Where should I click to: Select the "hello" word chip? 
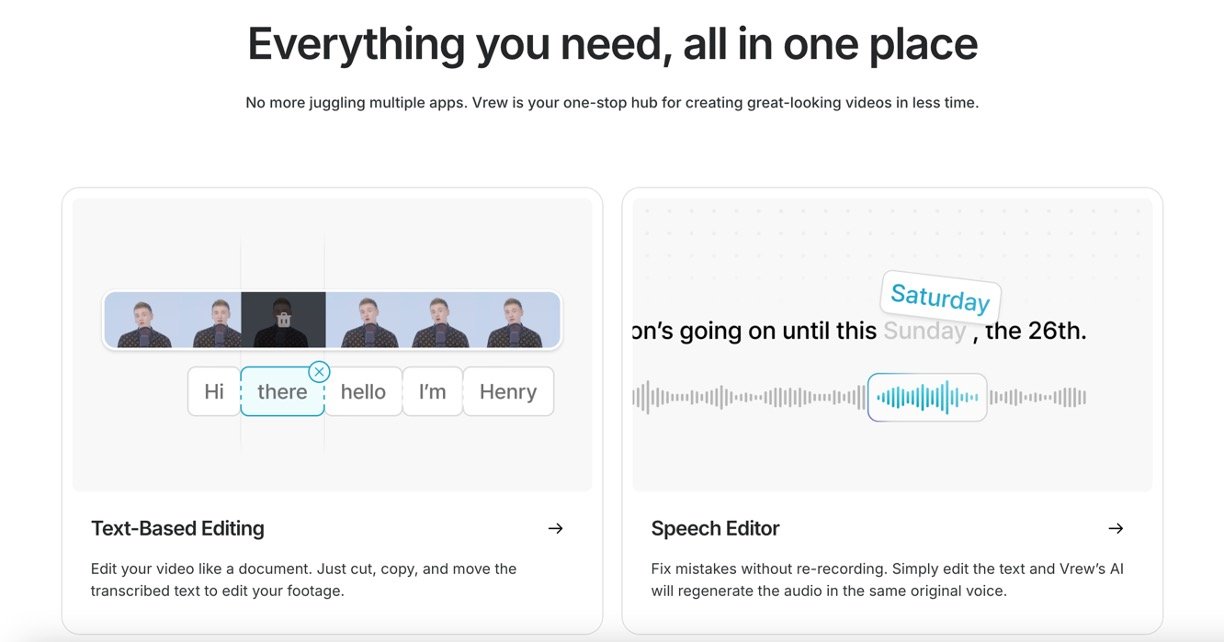click(363, 392)
